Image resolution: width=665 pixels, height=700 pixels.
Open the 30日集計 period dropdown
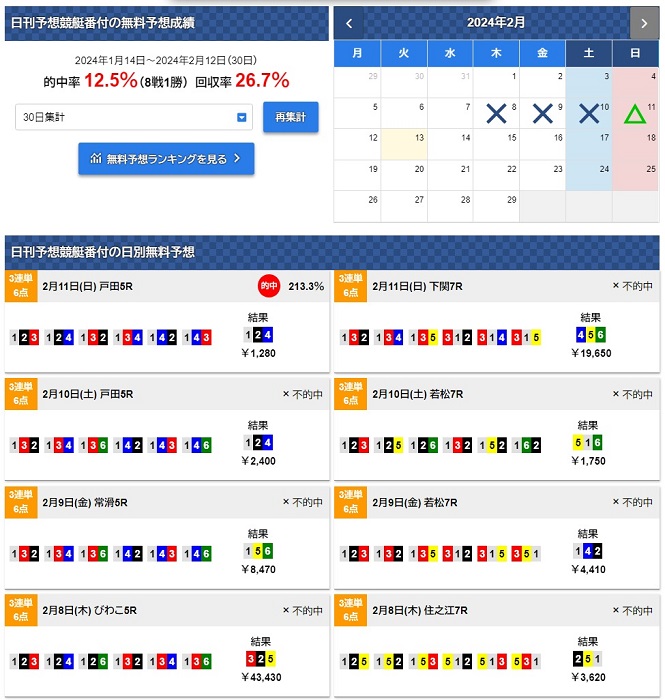[x=135, y=118]
